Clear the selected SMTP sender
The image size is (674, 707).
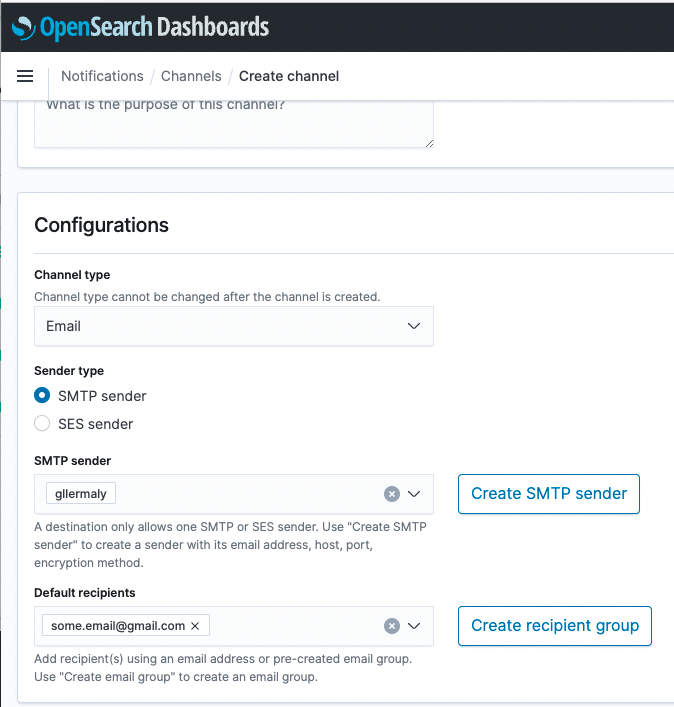pyautogui.click(x=392, y=494)
